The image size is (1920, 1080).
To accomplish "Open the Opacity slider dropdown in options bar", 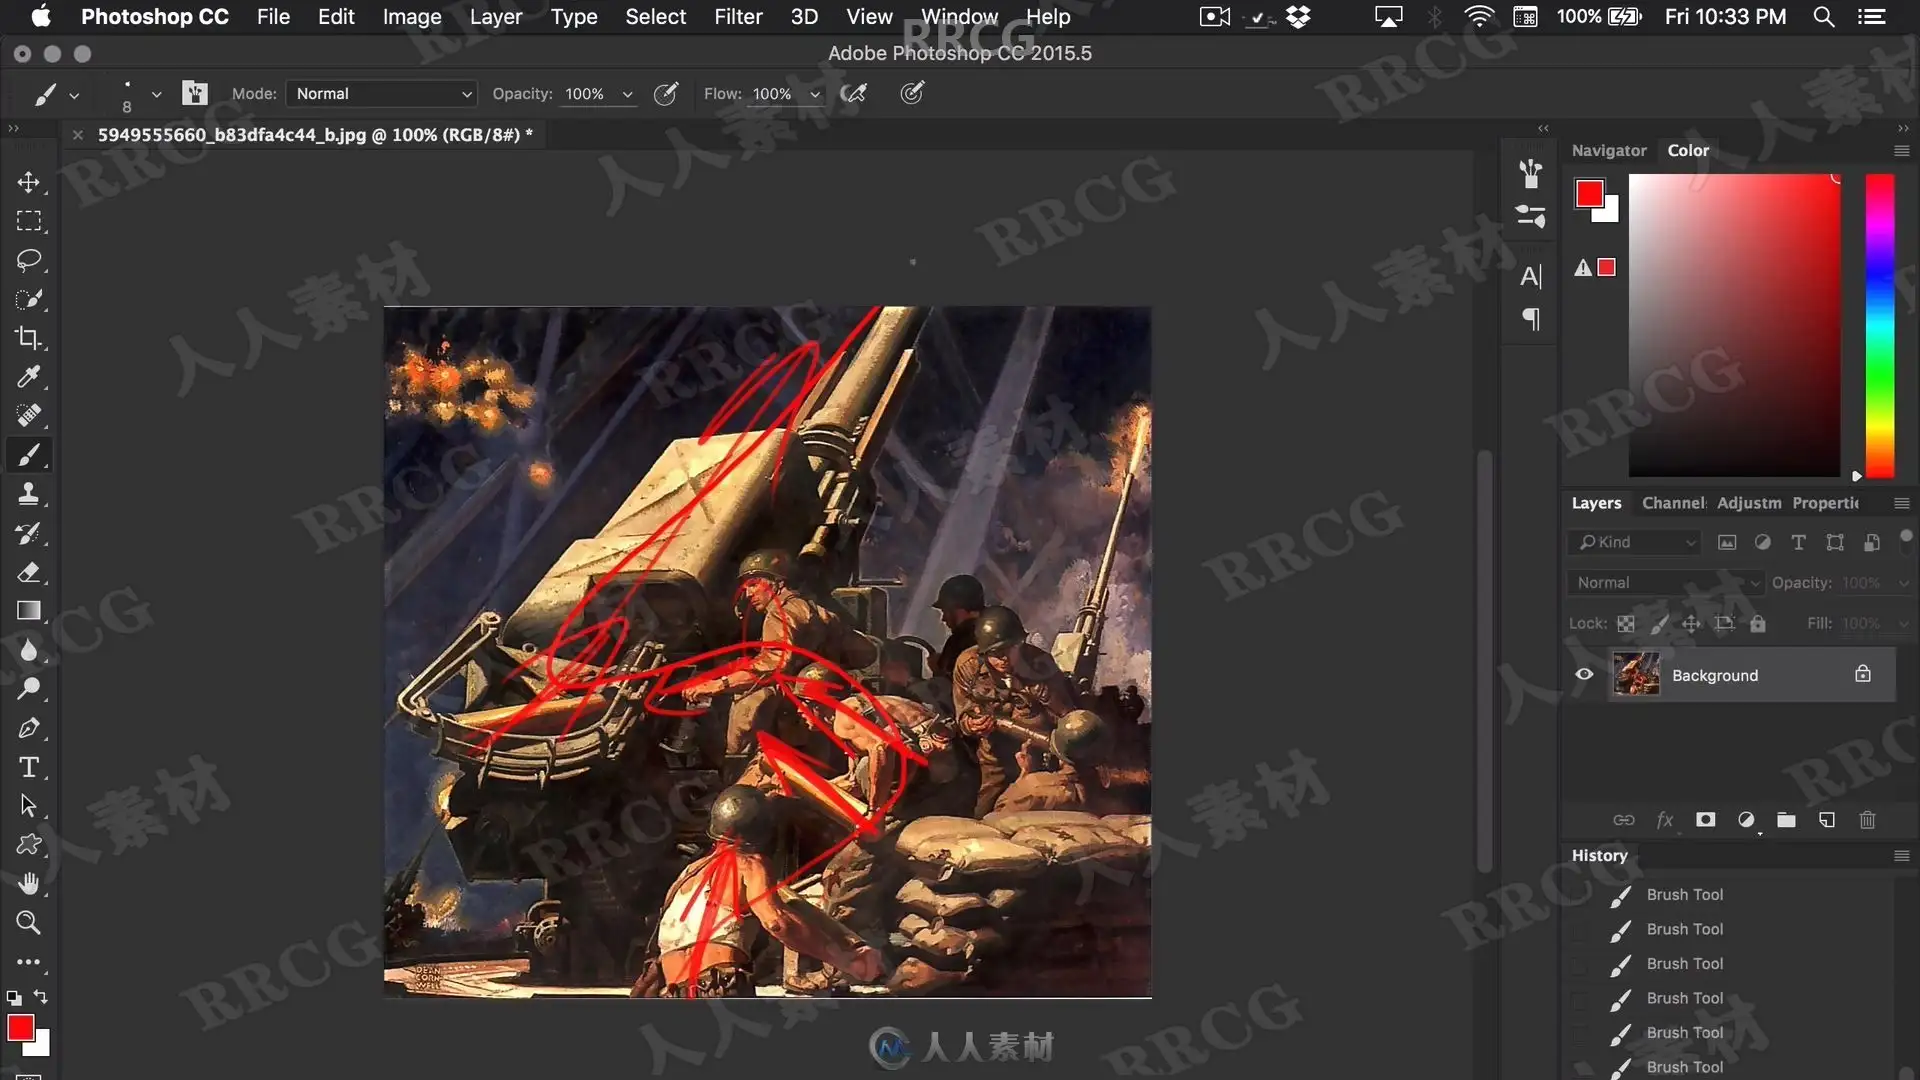I will tap(628, 94).
